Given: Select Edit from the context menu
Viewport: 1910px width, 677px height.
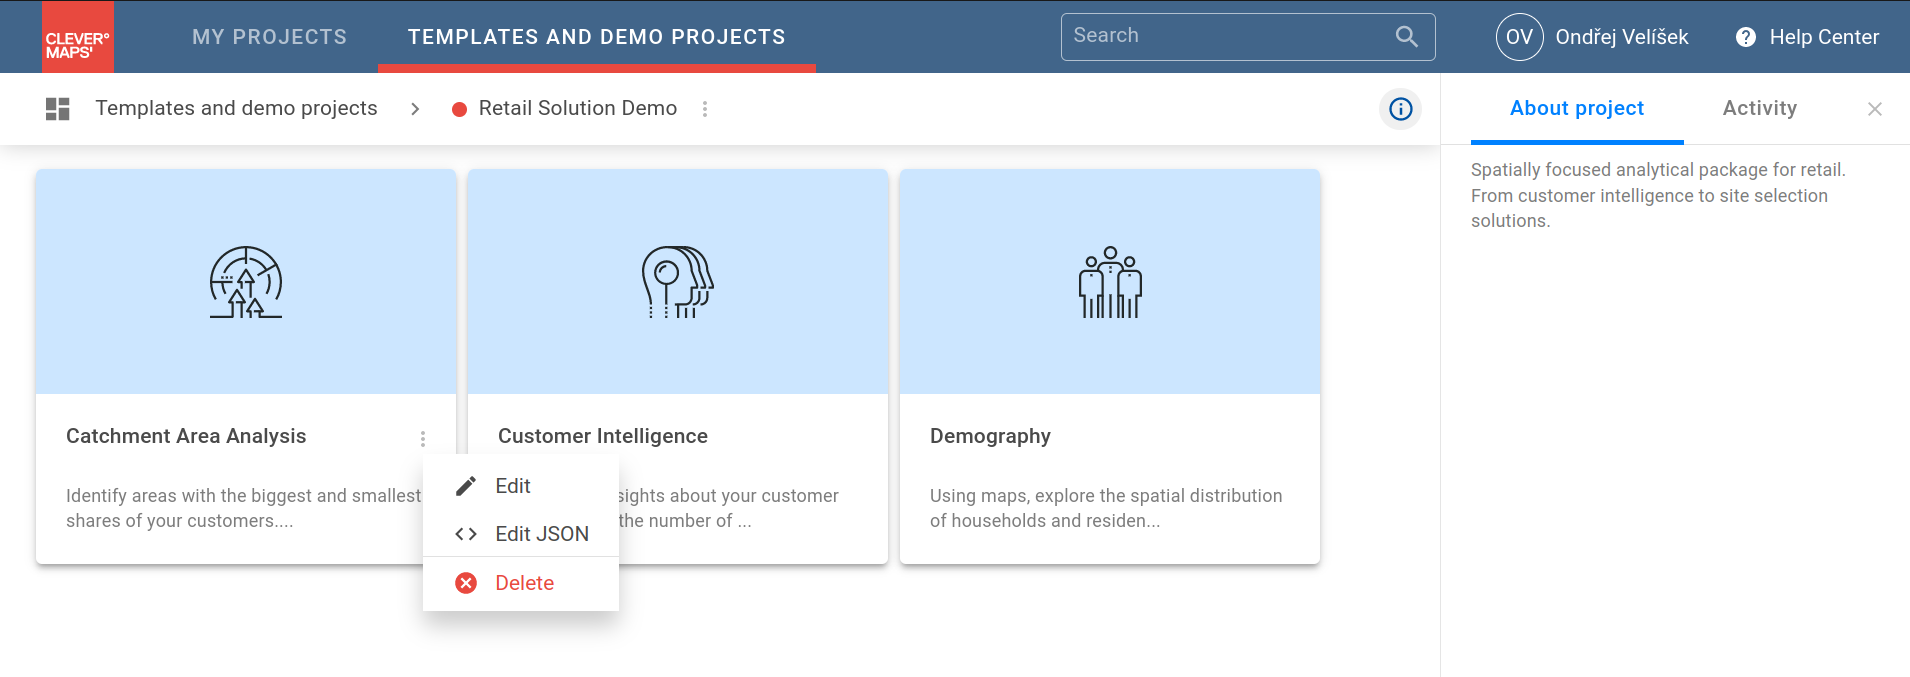Looking at the screenshot, I should [513, 486].
